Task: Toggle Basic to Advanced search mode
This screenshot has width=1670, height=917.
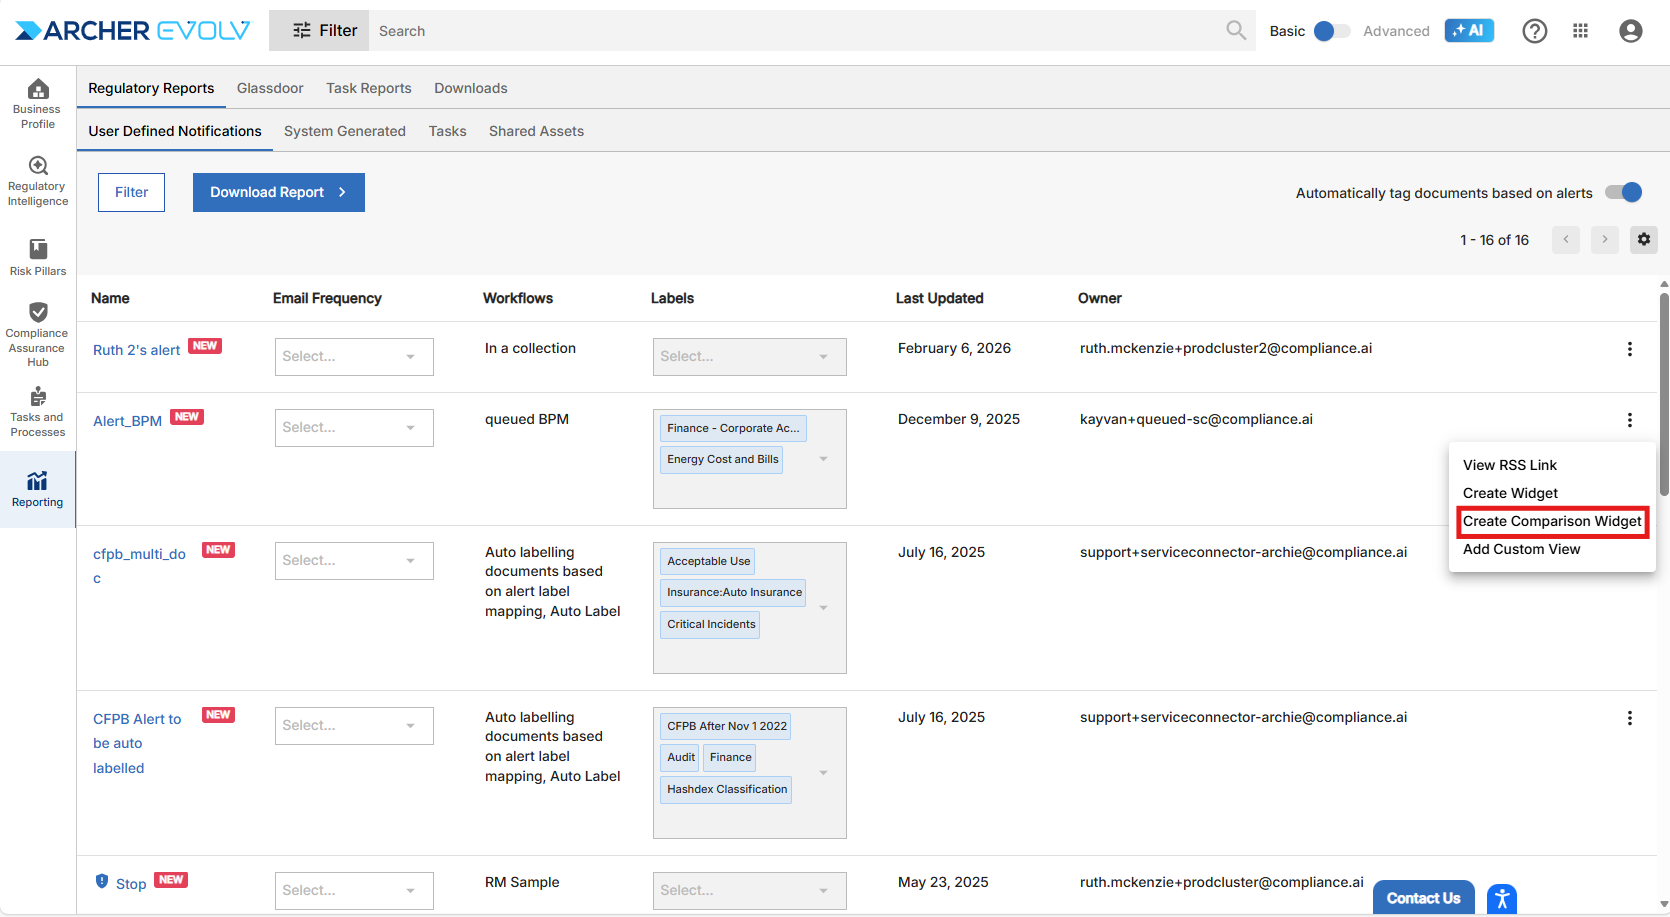Action: (1330, 31)
